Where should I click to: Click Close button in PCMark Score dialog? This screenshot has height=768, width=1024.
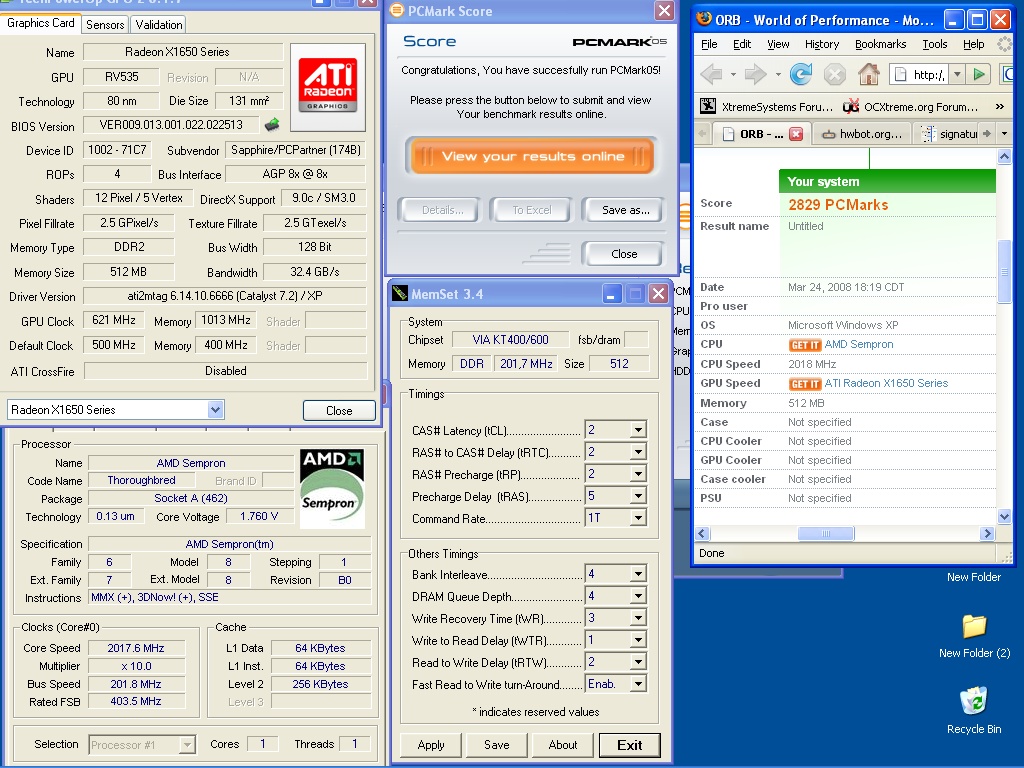click(624, 254)
